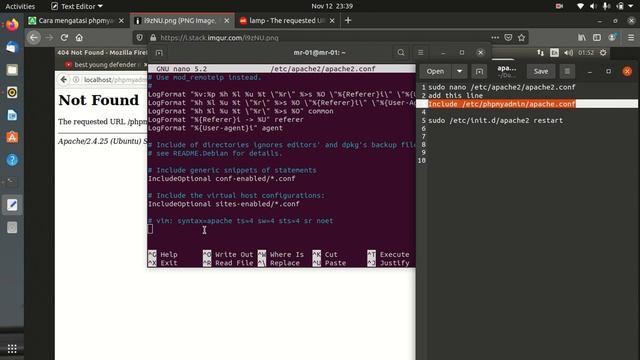The image size is (640, 360).
Task: Open Firefox library icon
Action: [582, 38]
